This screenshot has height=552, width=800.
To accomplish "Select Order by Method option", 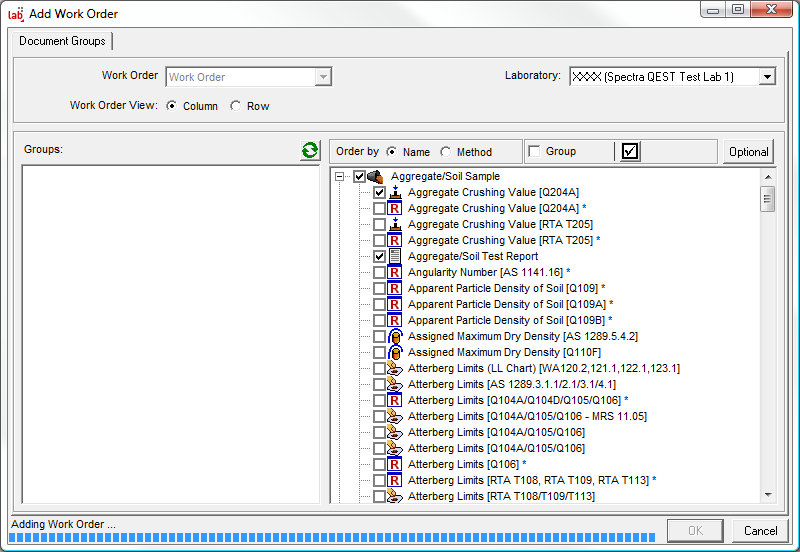I will (x=446, y=152).
